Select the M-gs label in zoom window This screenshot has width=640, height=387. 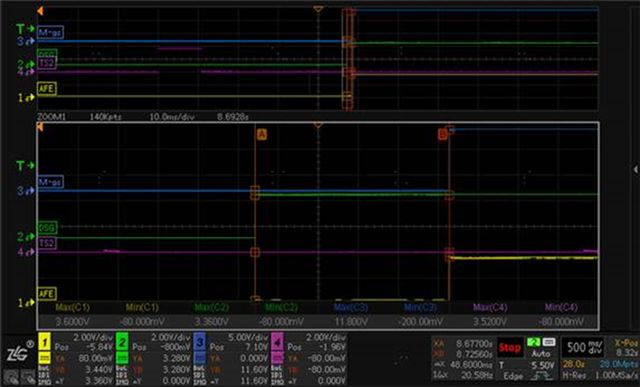(x=50, y=182)
